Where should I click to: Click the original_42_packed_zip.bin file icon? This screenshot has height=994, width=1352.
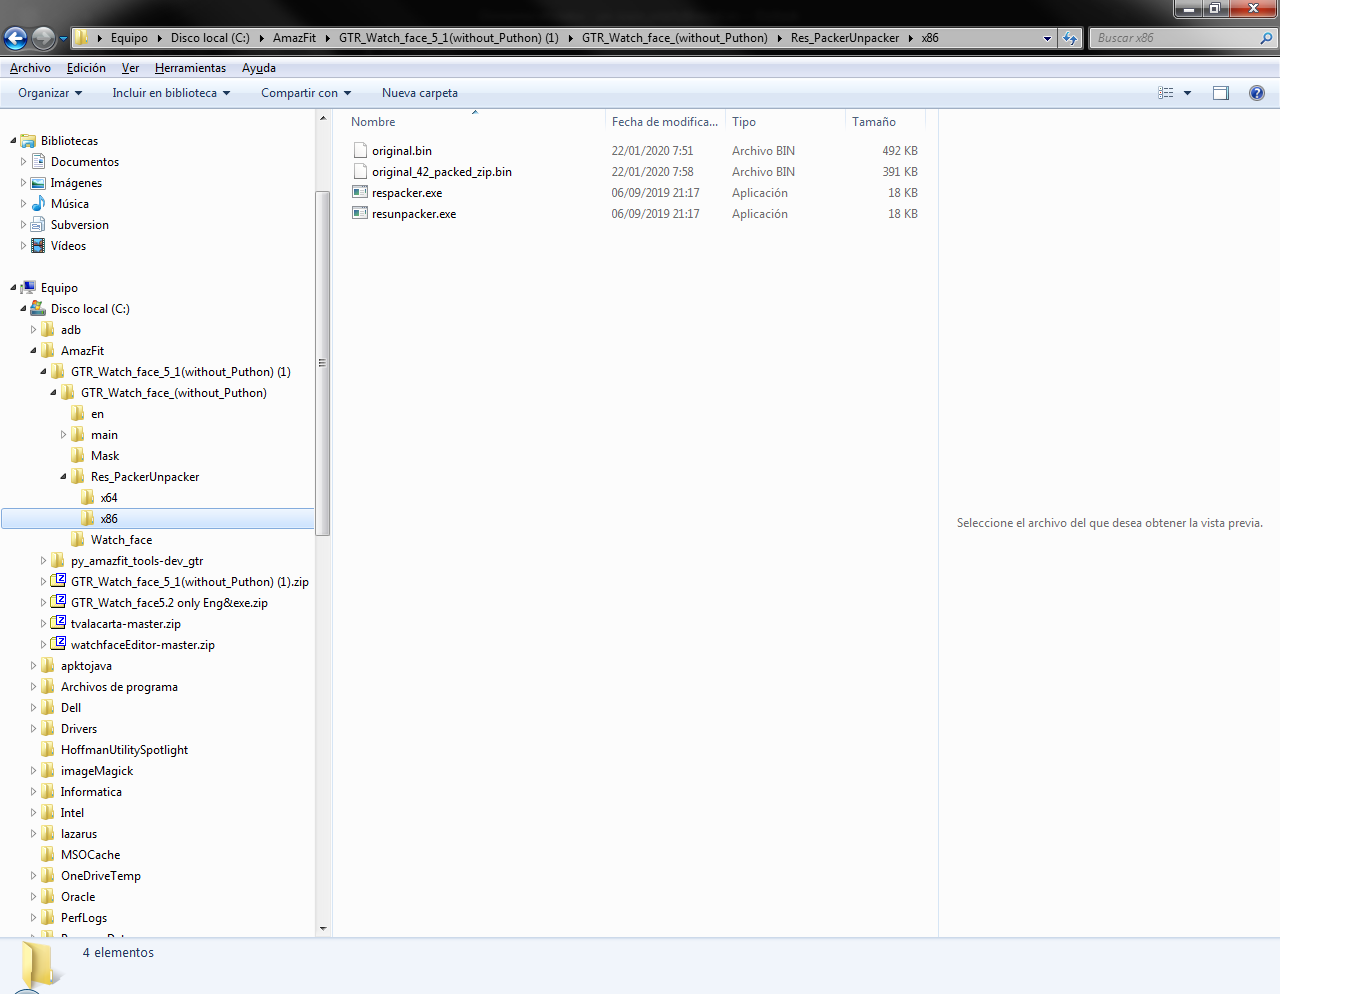click(x=360, y=171)
